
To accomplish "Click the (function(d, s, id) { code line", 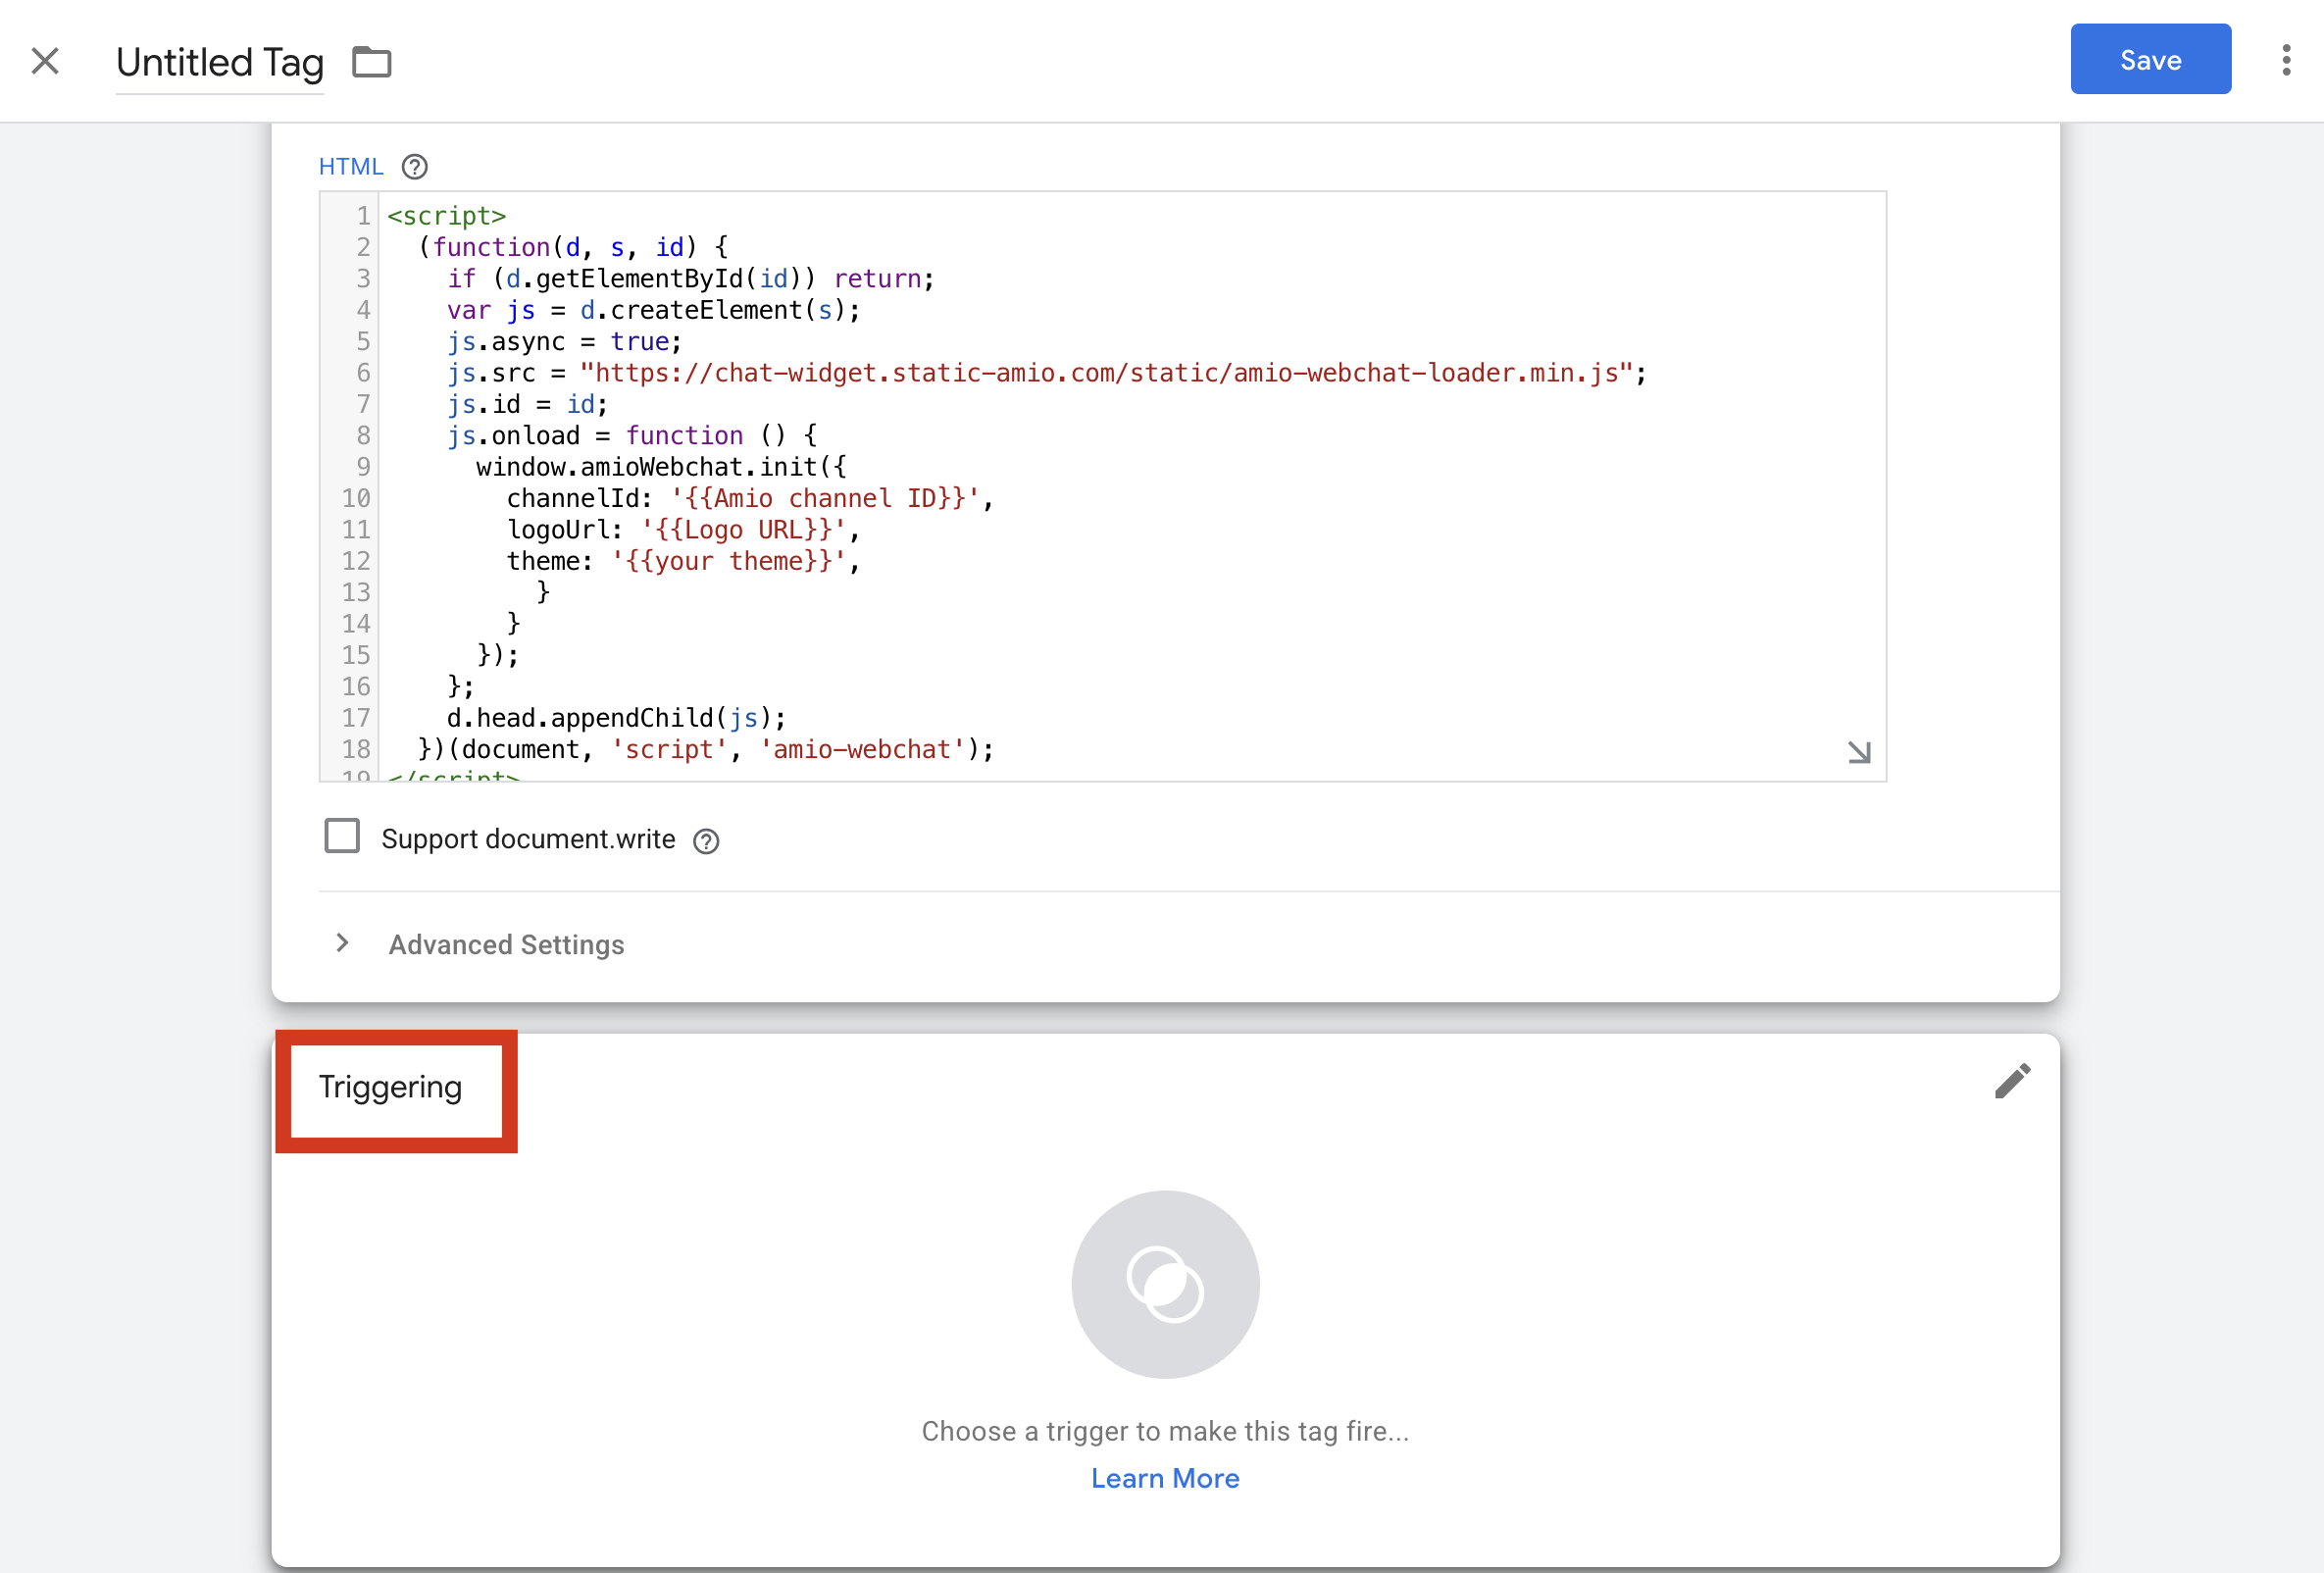I will [573, 247].
